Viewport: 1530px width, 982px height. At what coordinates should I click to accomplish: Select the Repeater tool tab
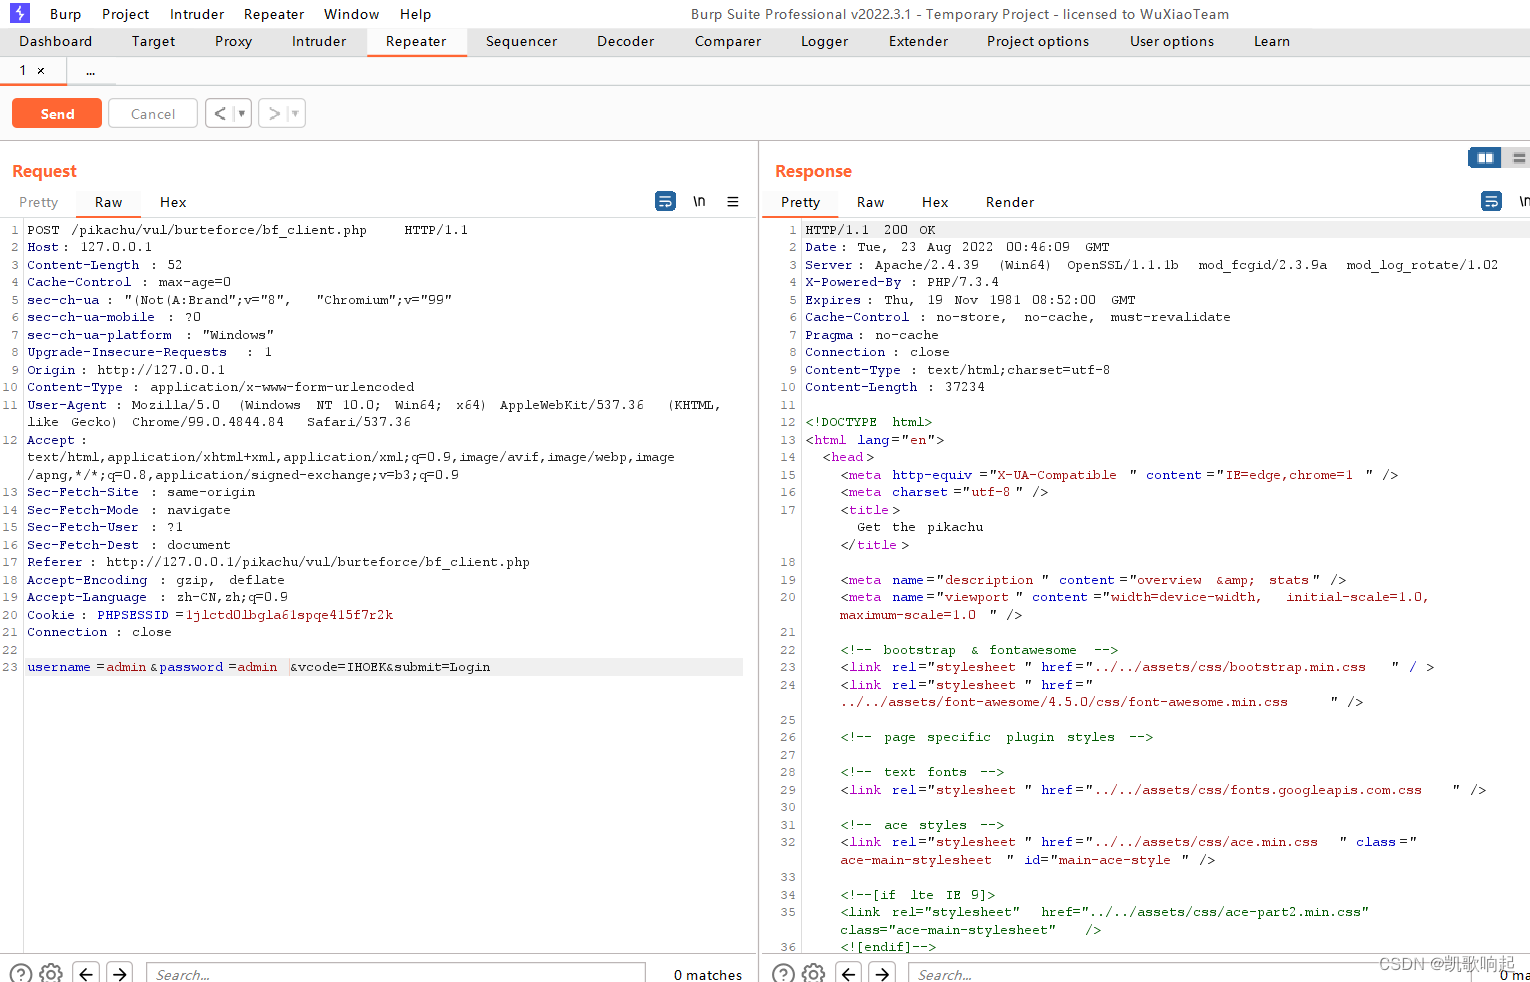pos(416,41)
